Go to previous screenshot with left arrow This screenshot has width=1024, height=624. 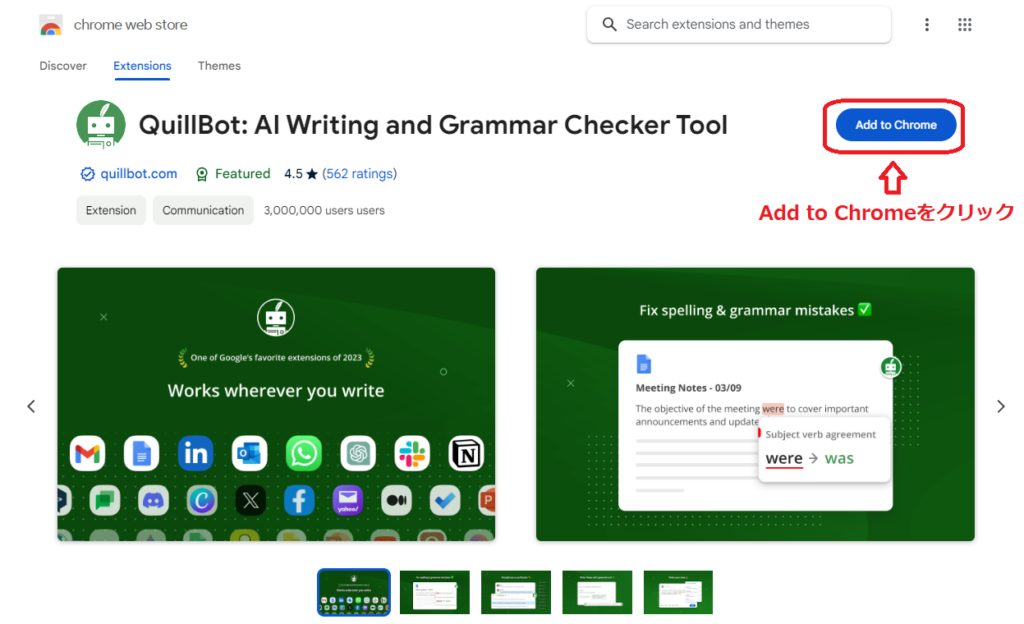point(31,406)
